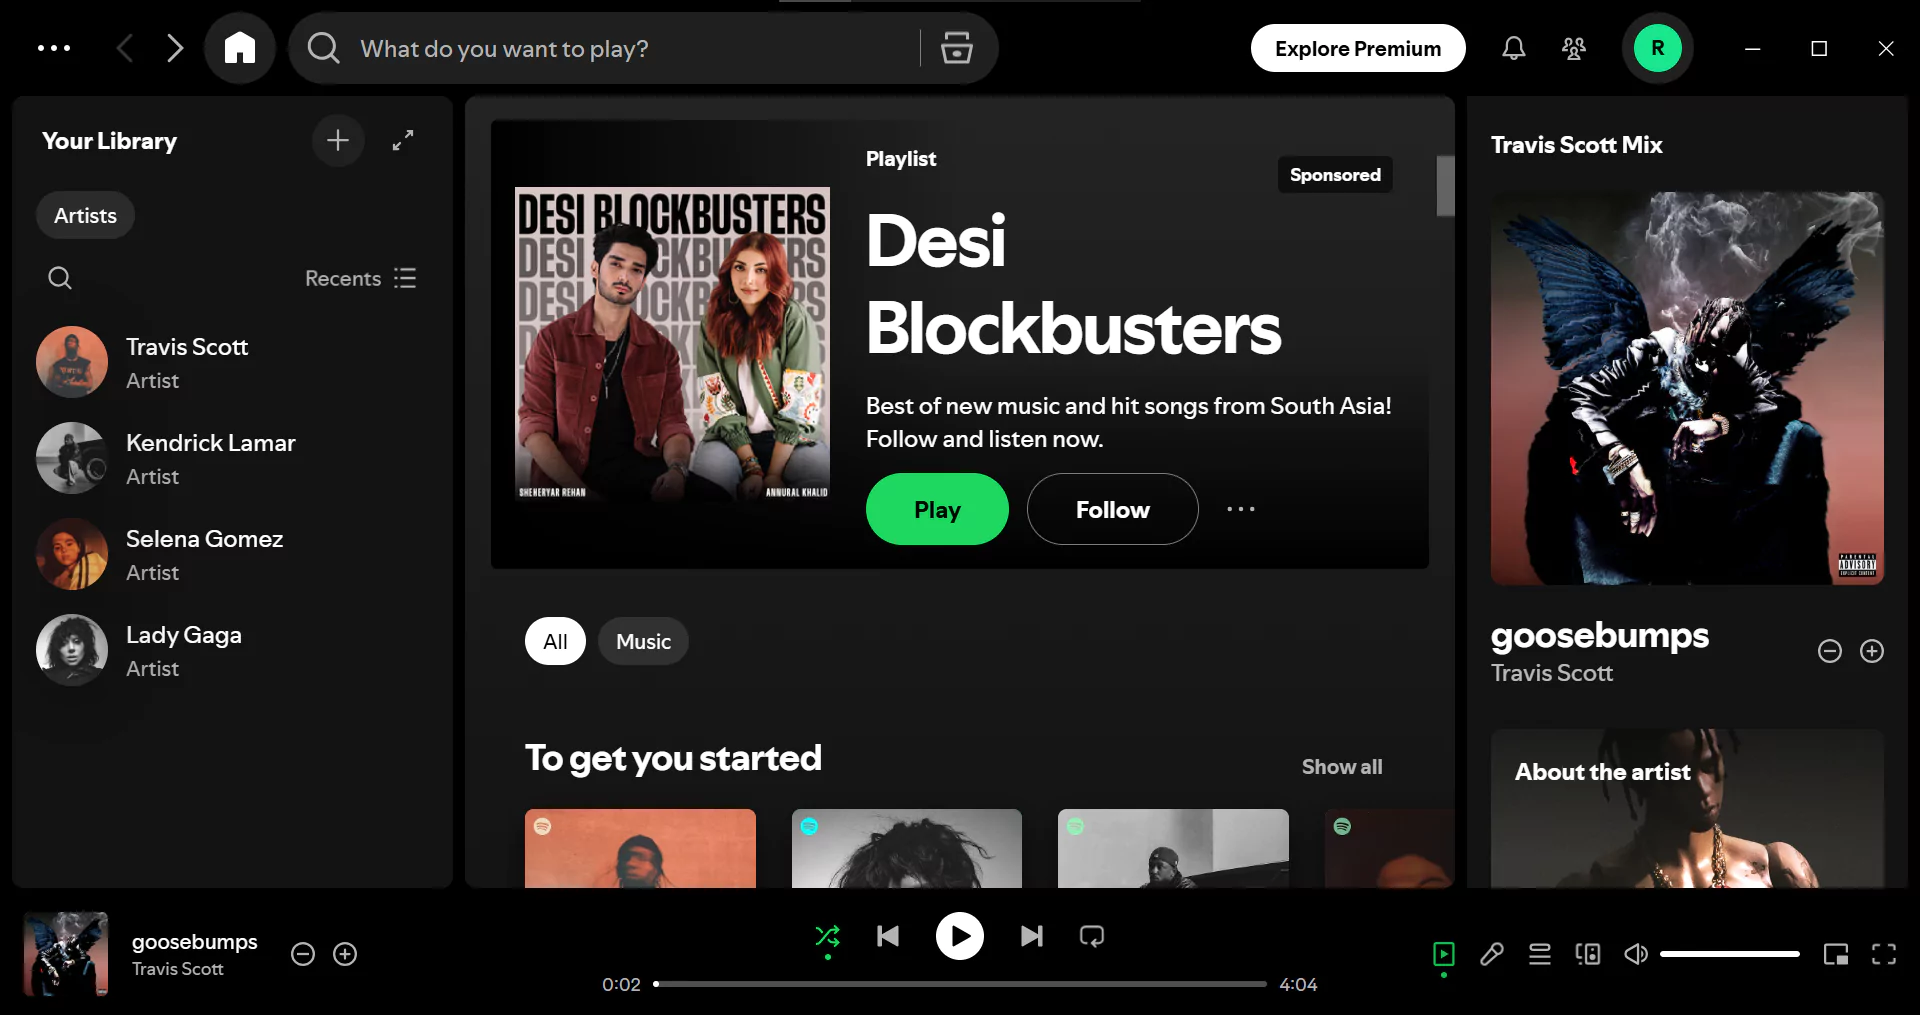
Task: Click Explore Premium button
Action: coord(1358,48)
